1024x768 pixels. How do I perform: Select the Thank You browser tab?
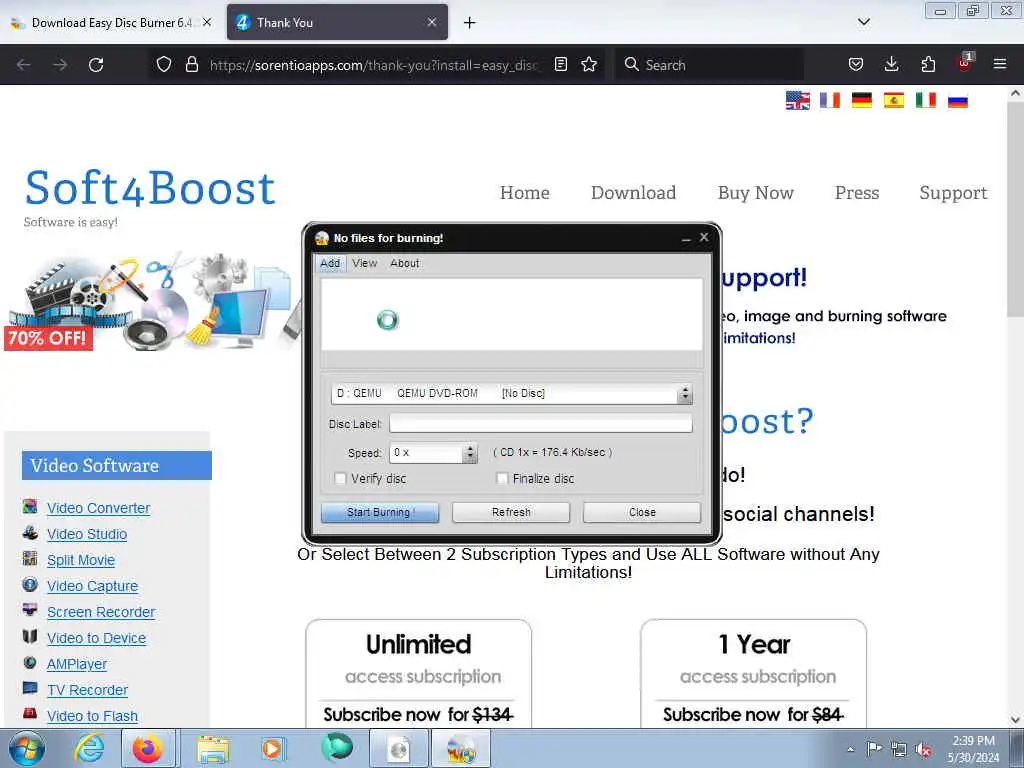coord(327,23)
